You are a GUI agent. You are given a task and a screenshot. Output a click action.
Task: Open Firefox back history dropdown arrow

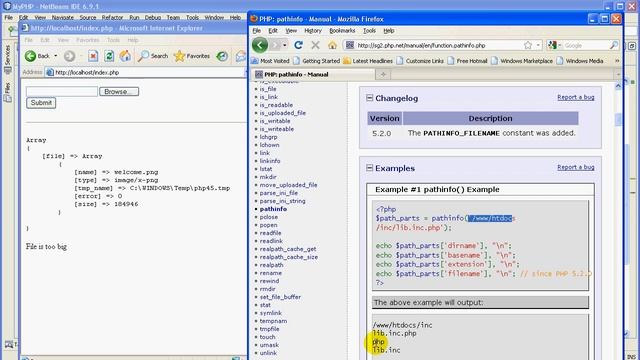284,45
